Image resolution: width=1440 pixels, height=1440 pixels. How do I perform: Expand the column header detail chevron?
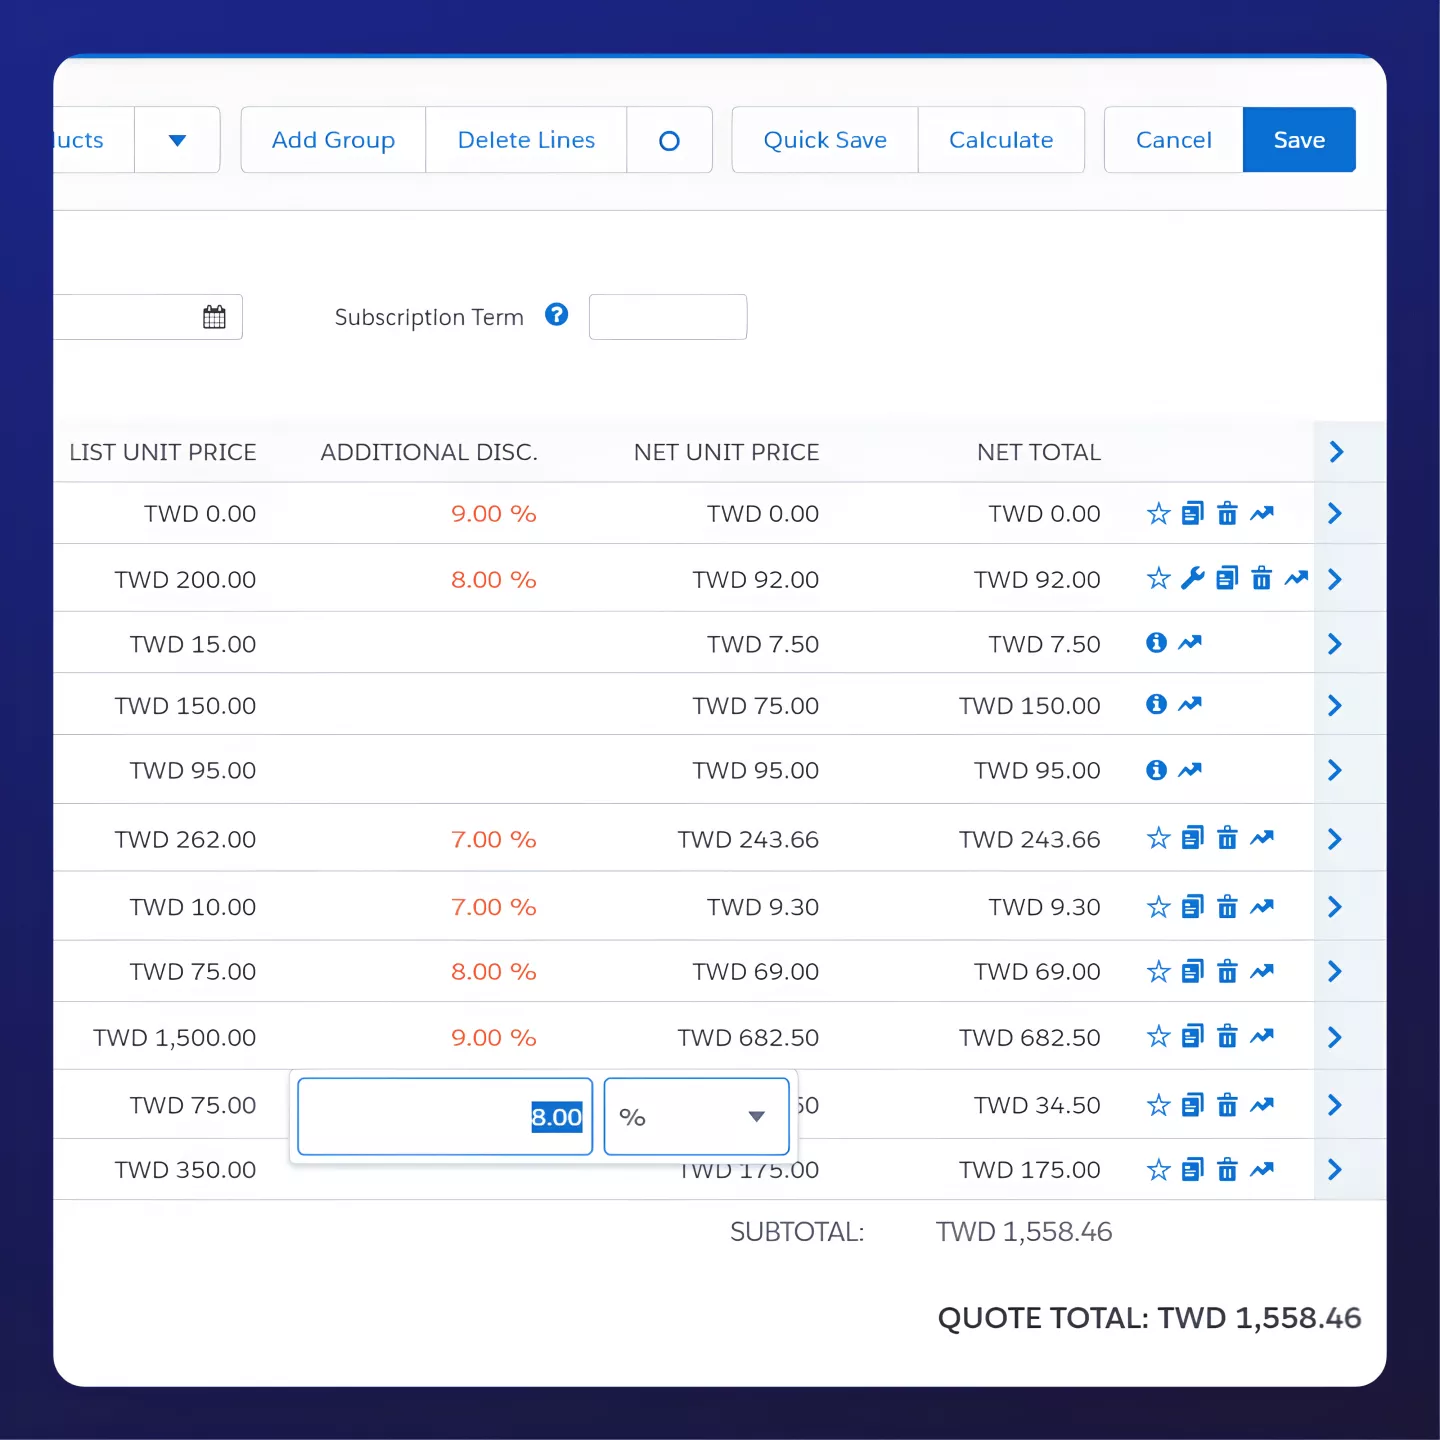pyautogui.click(x=1336, y=452)
